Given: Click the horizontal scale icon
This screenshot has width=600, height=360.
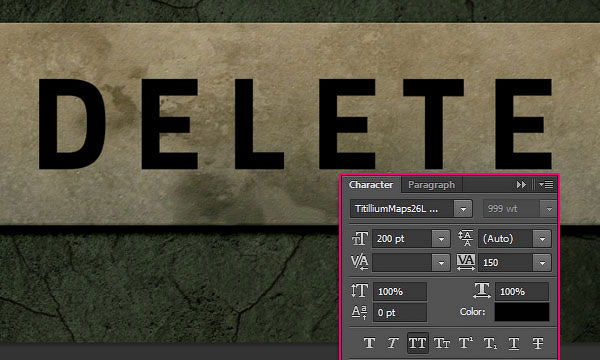Looking at the screenshot, I should 482,291.
